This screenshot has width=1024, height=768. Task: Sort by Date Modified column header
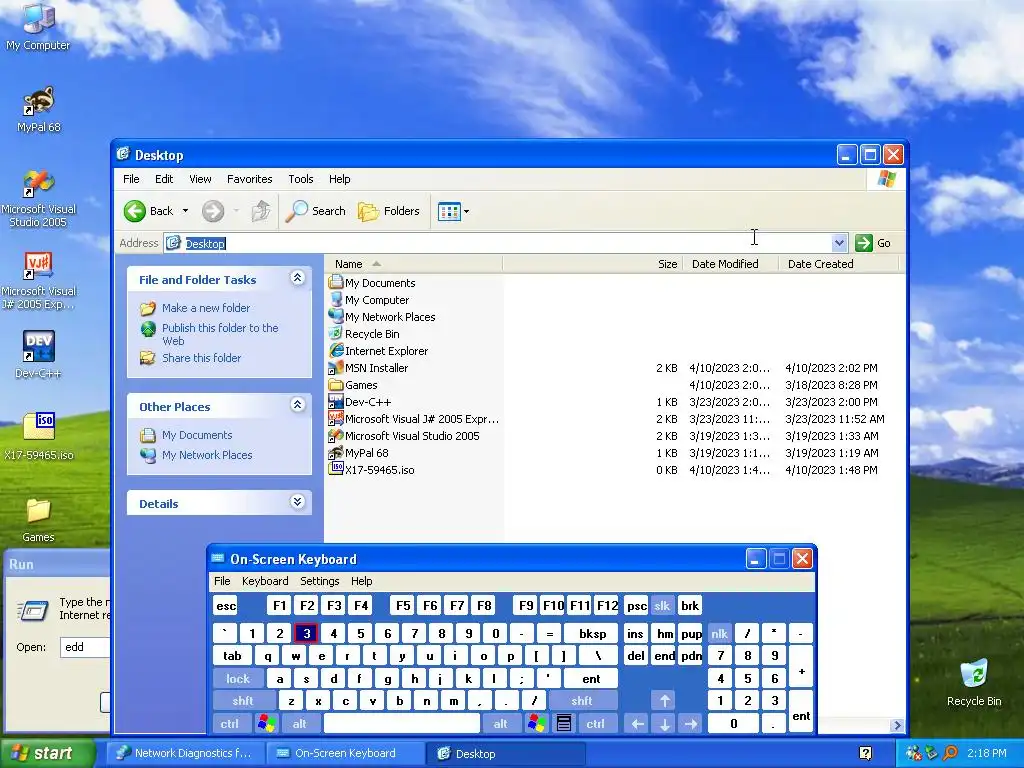[x=730, y=264]
